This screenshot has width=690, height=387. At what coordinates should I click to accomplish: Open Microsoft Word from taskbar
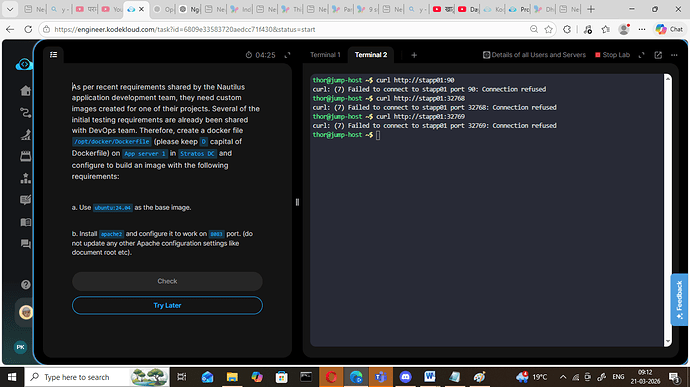[x=430, y=377]
